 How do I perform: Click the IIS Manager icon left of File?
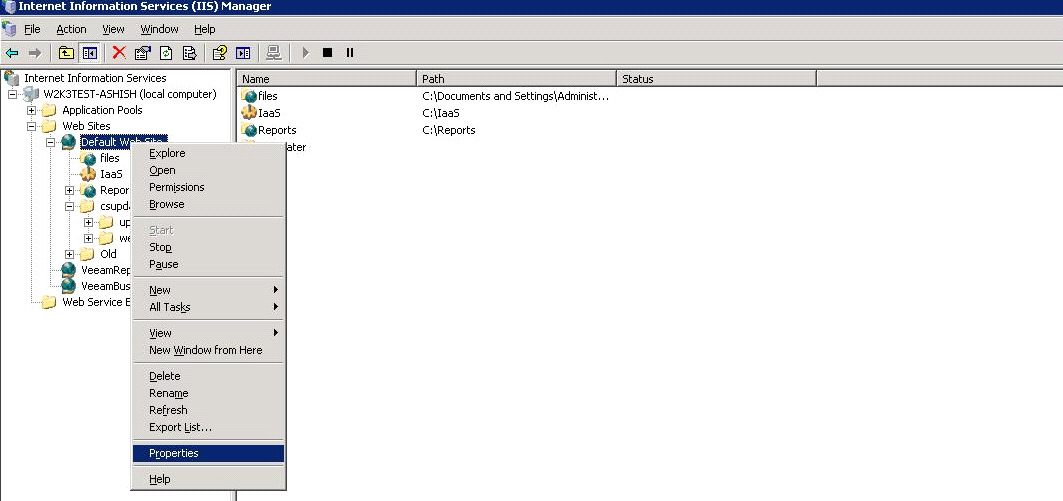[x=9, y=28]
